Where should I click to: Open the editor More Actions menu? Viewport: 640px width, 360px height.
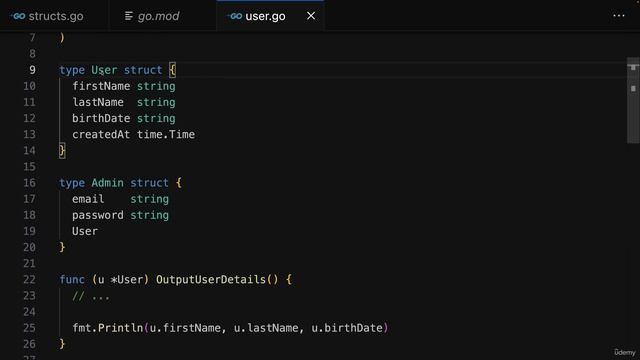pyautogui.click(x=619, y=16)
